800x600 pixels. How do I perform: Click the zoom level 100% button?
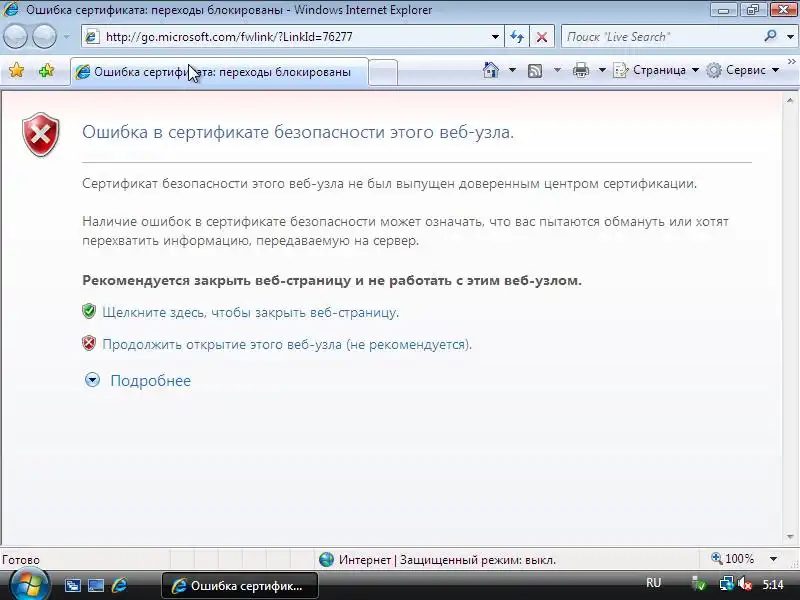[733, 559]
